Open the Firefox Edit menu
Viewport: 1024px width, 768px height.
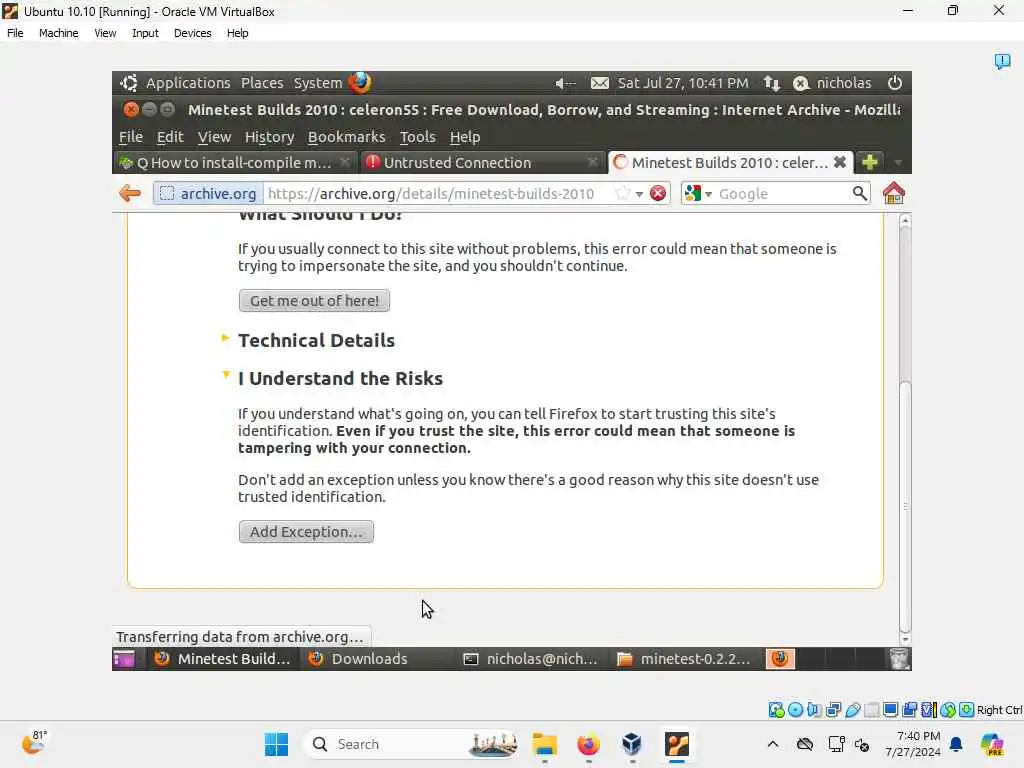tap(170, 137)
